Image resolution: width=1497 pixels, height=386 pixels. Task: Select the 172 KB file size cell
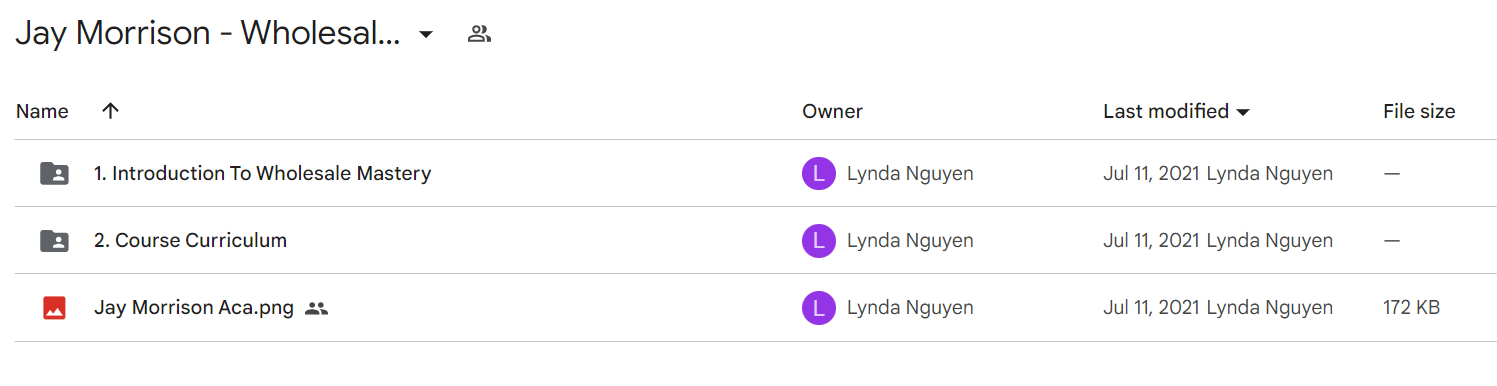tap(1411, 307)
